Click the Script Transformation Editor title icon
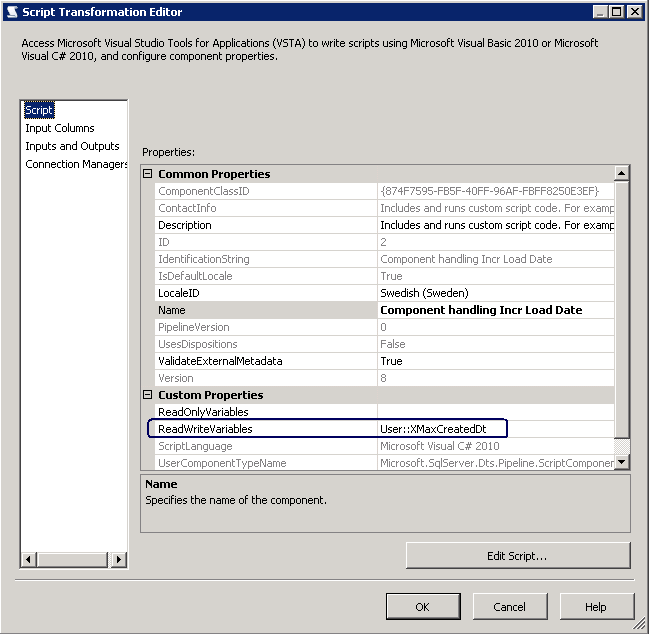649x634 pixels. [x=11, y=11]
